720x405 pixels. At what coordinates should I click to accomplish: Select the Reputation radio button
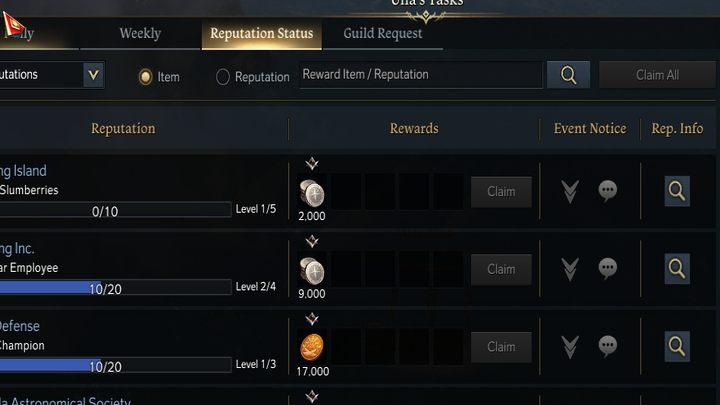tap(223, 77)
